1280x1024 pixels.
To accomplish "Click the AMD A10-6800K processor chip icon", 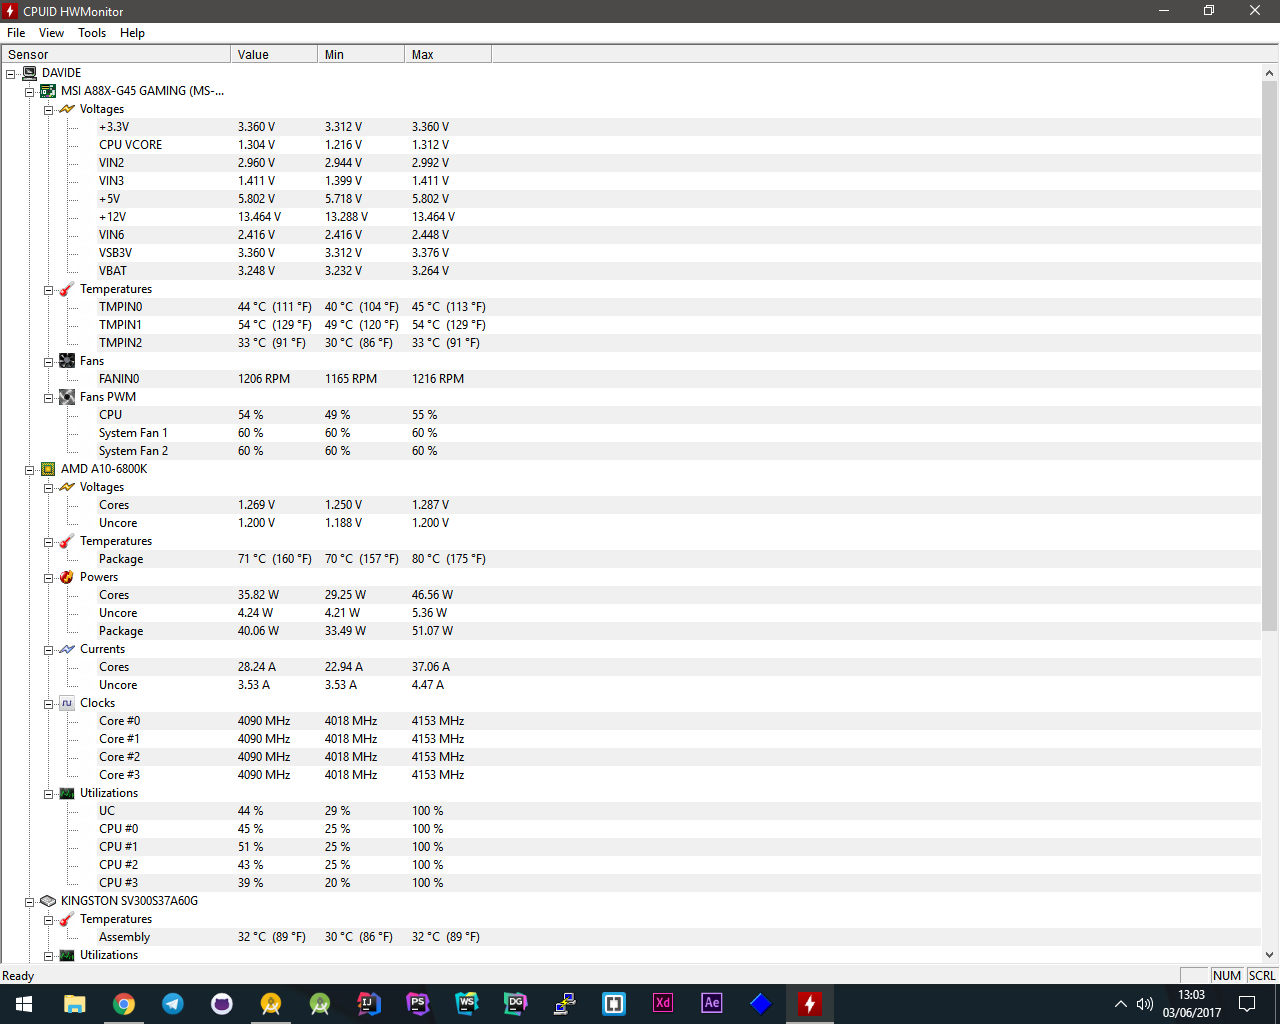I will coord(47,469).
